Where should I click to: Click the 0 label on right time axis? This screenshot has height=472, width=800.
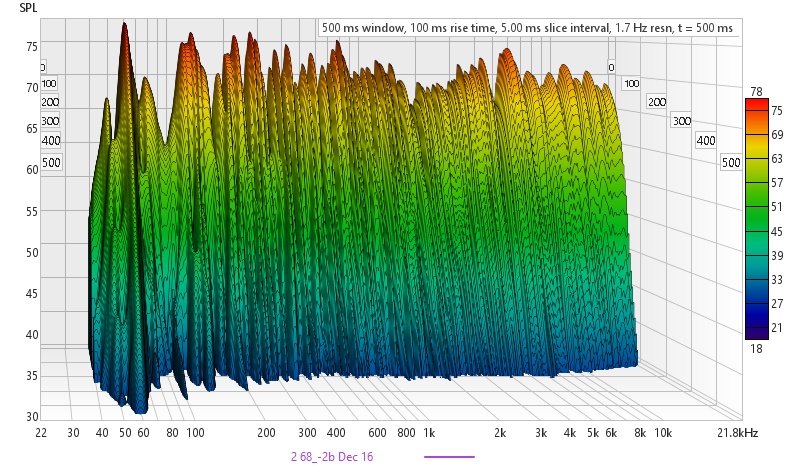pos(610,68)
